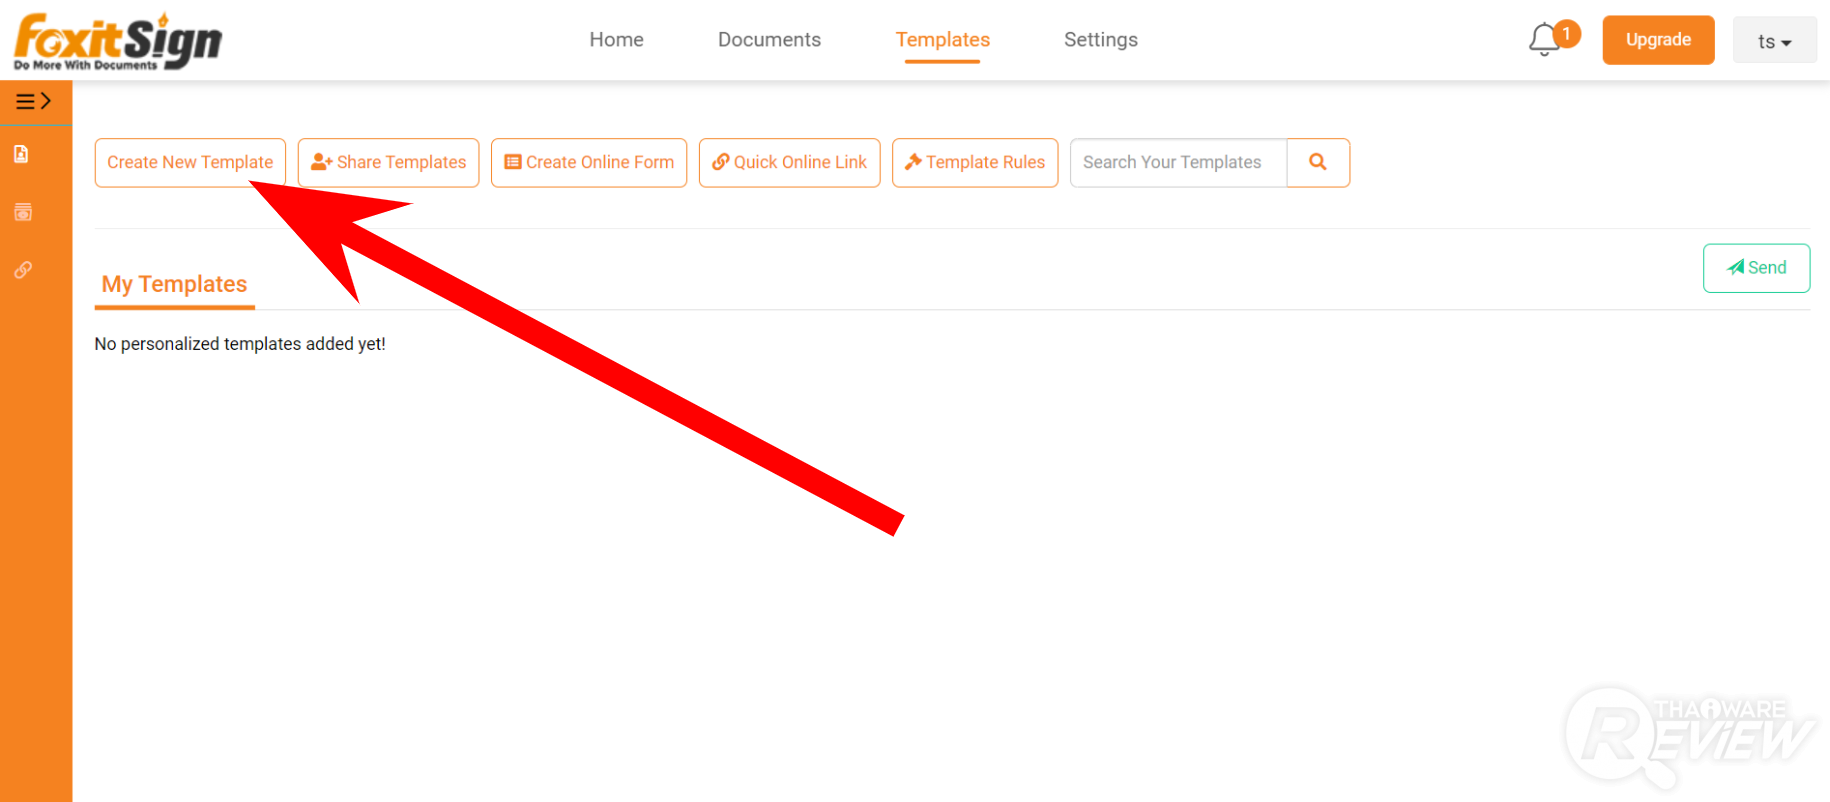Open Quick Online Link
The height and width of the screenshot is (802, 1830).
pos(789,163)
